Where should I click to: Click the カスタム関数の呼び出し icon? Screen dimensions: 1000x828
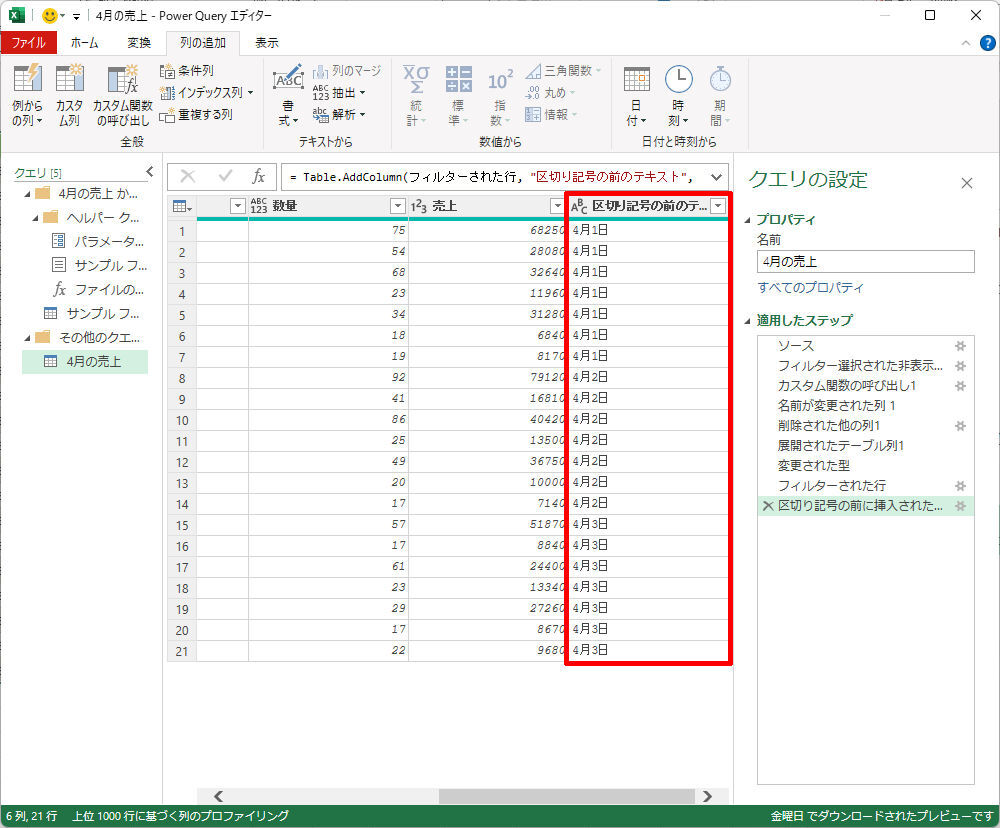pos(122,80)
